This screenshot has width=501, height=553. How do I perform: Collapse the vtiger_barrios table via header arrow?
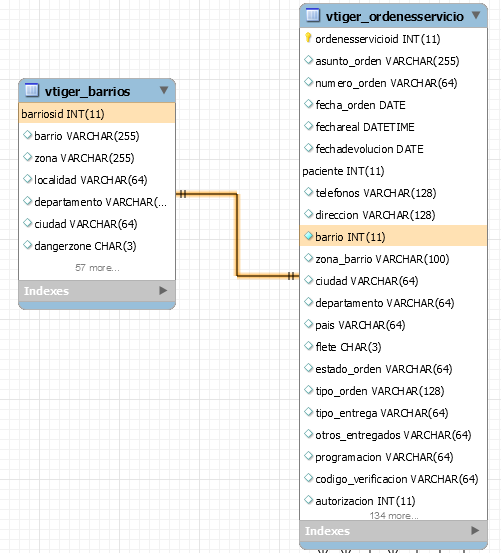[x=164, y=90]
